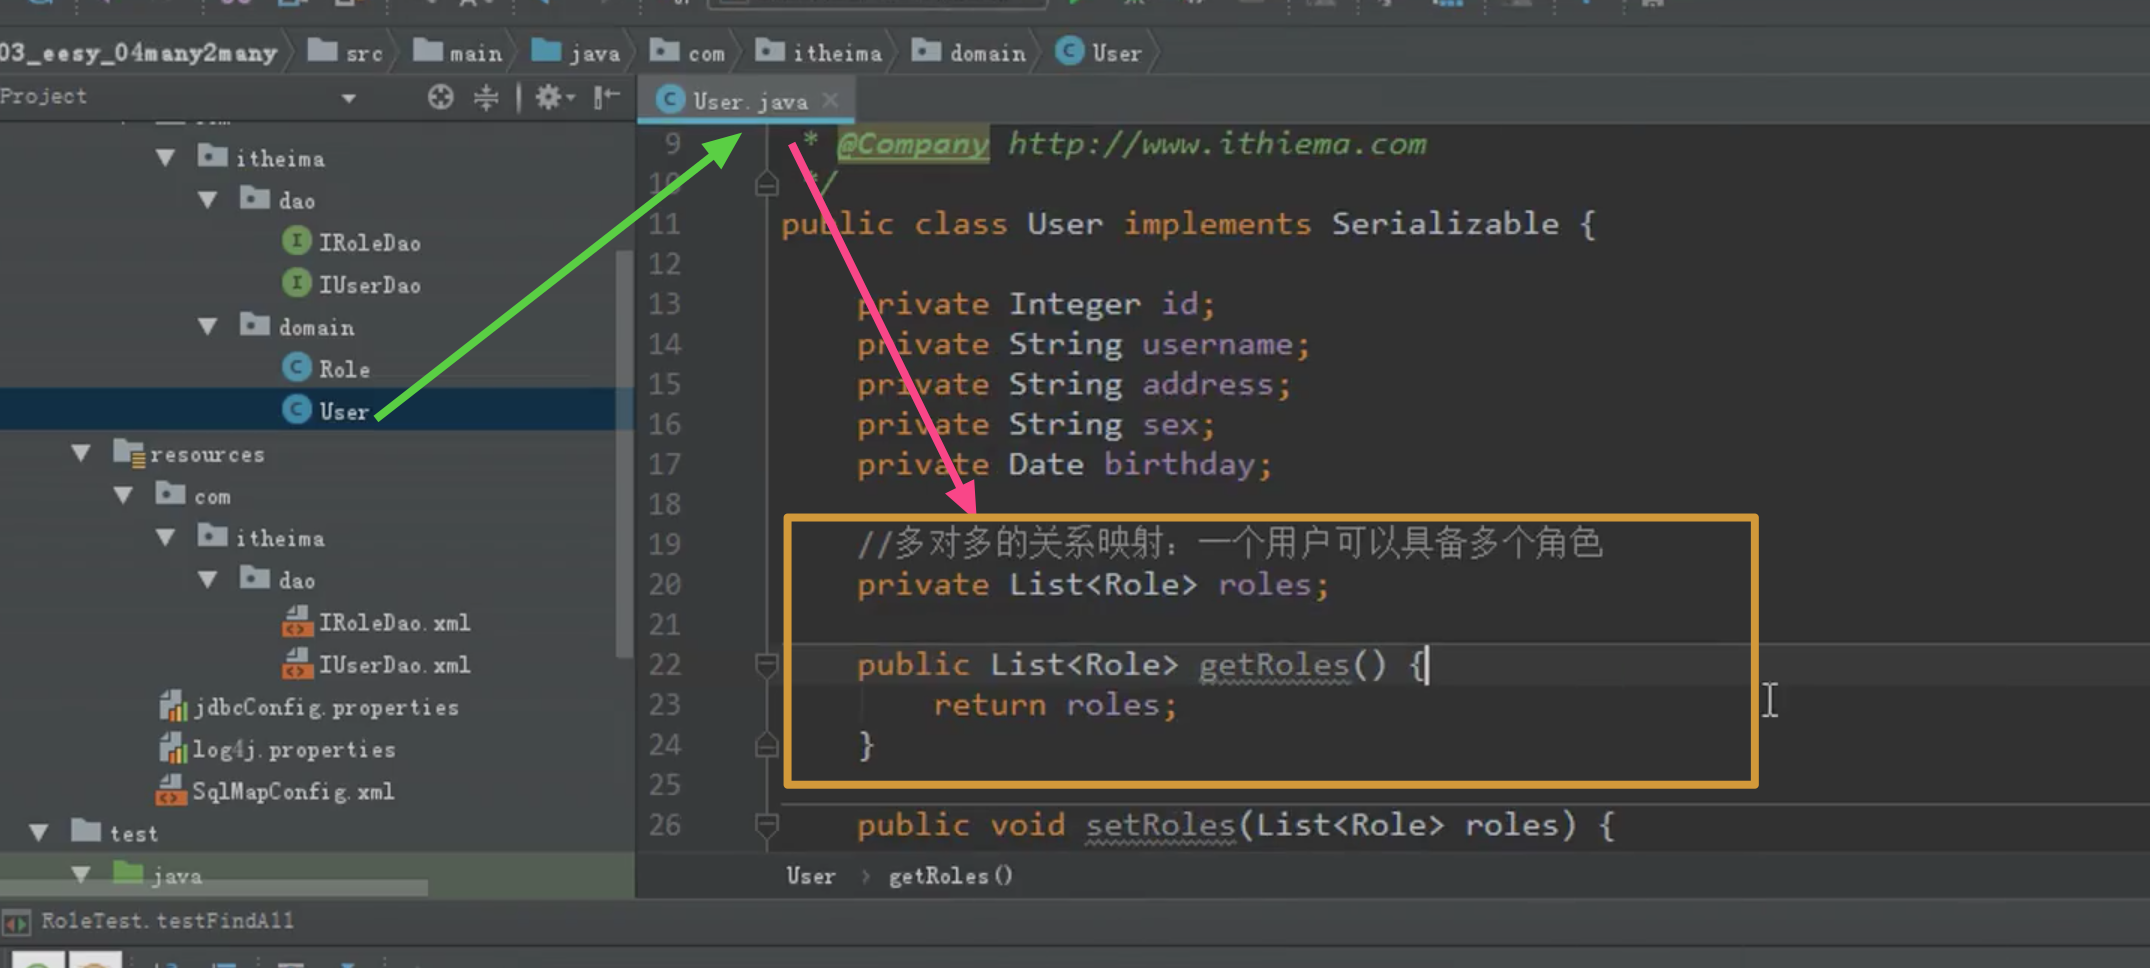This screenshot has width=2150, height=968.
Task: Collapse the itheima folder under resources
Action: coord(166,538)
